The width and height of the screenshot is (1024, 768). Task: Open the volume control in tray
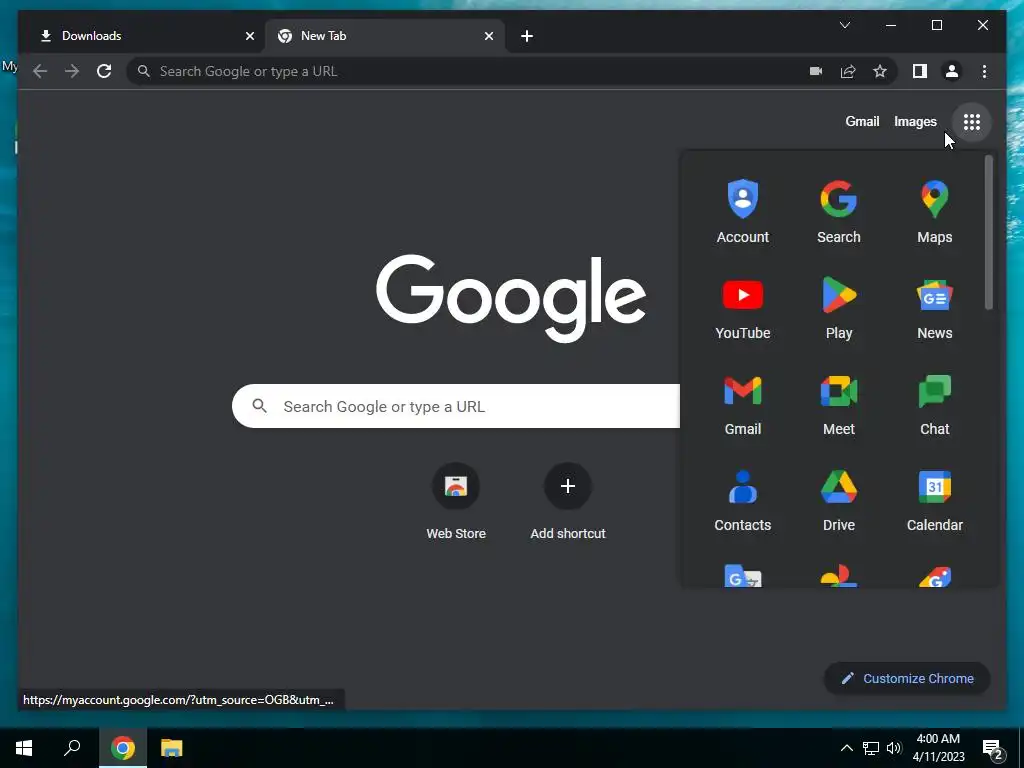tap(894, 748)
